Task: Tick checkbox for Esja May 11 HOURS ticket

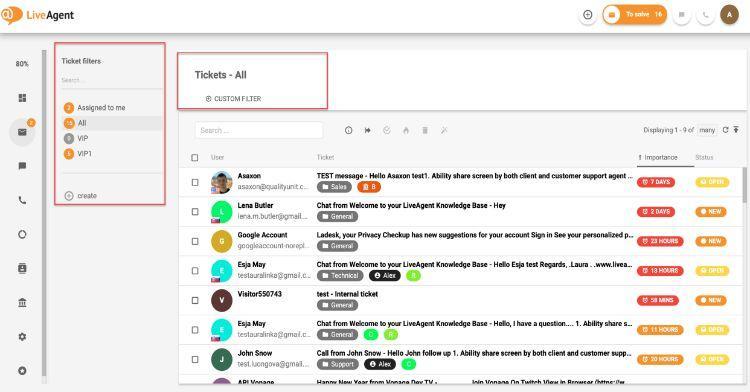Action: coord(195,330)
